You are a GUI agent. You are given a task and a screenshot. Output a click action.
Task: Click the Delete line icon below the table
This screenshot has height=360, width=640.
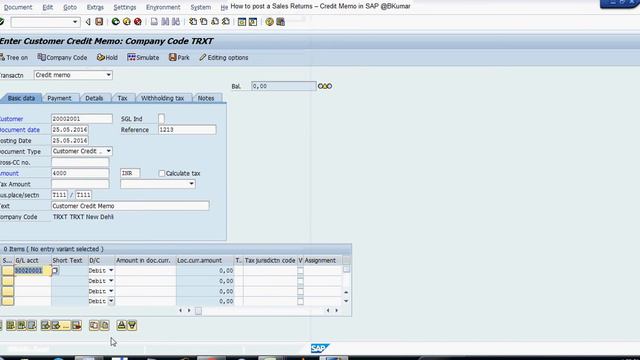[x=76, y=325]
